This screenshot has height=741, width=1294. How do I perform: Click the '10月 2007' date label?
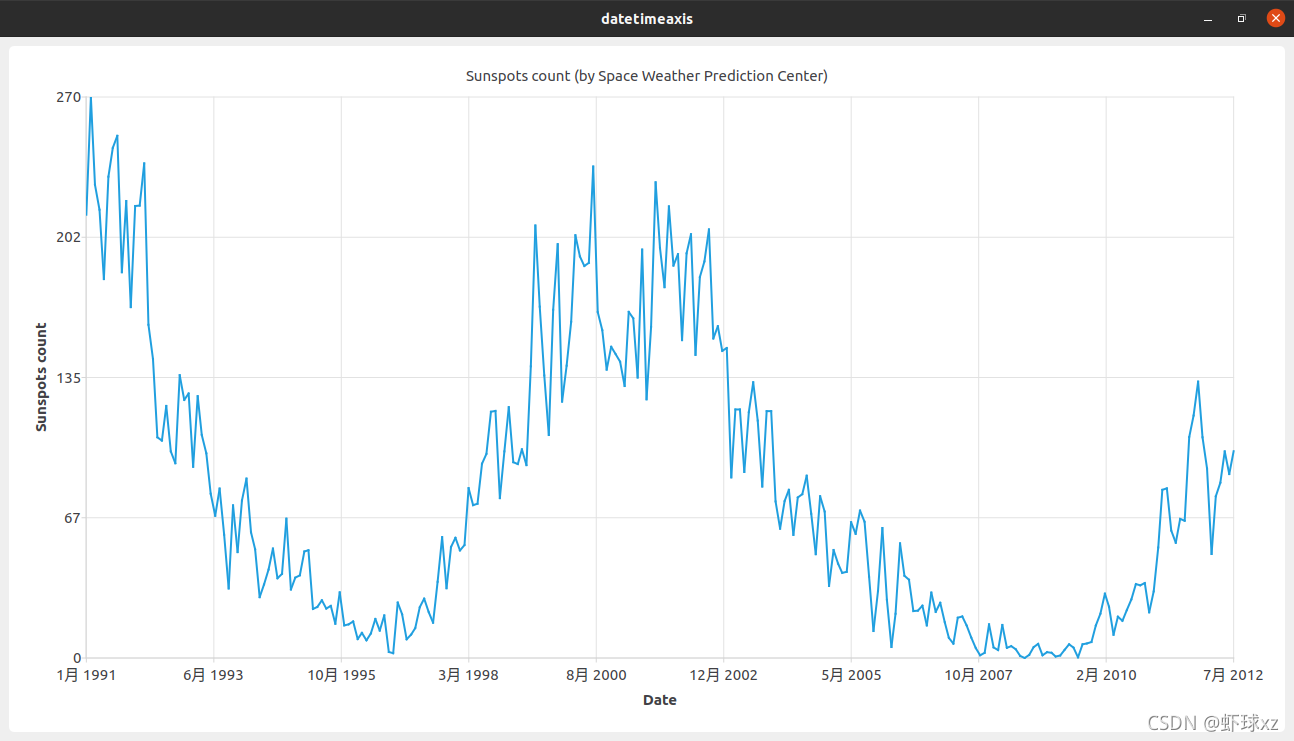978,675
